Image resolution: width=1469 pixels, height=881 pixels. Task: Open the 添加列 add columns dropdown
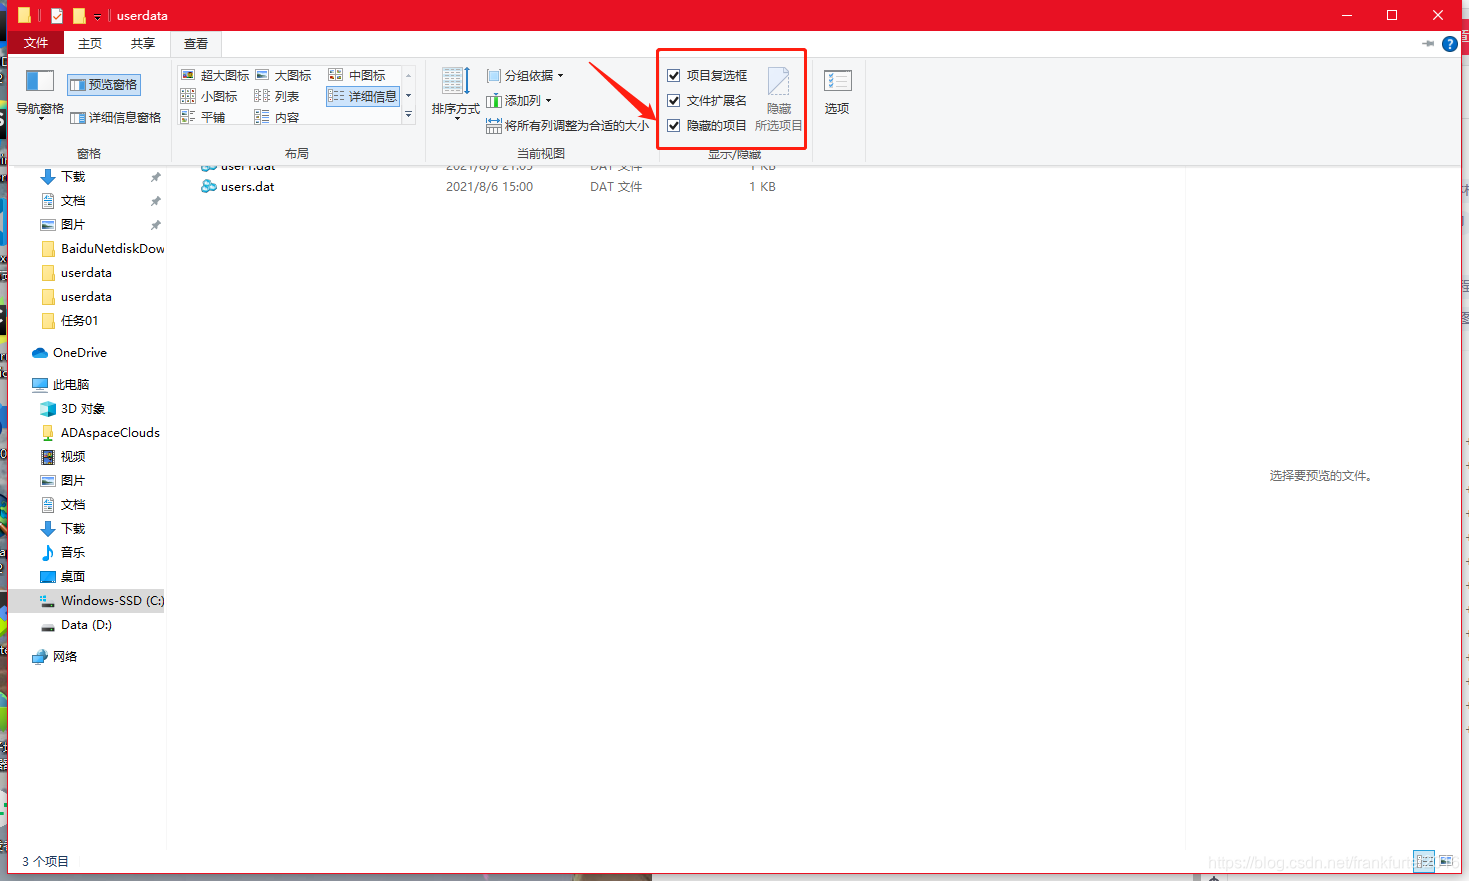(519, 101)
